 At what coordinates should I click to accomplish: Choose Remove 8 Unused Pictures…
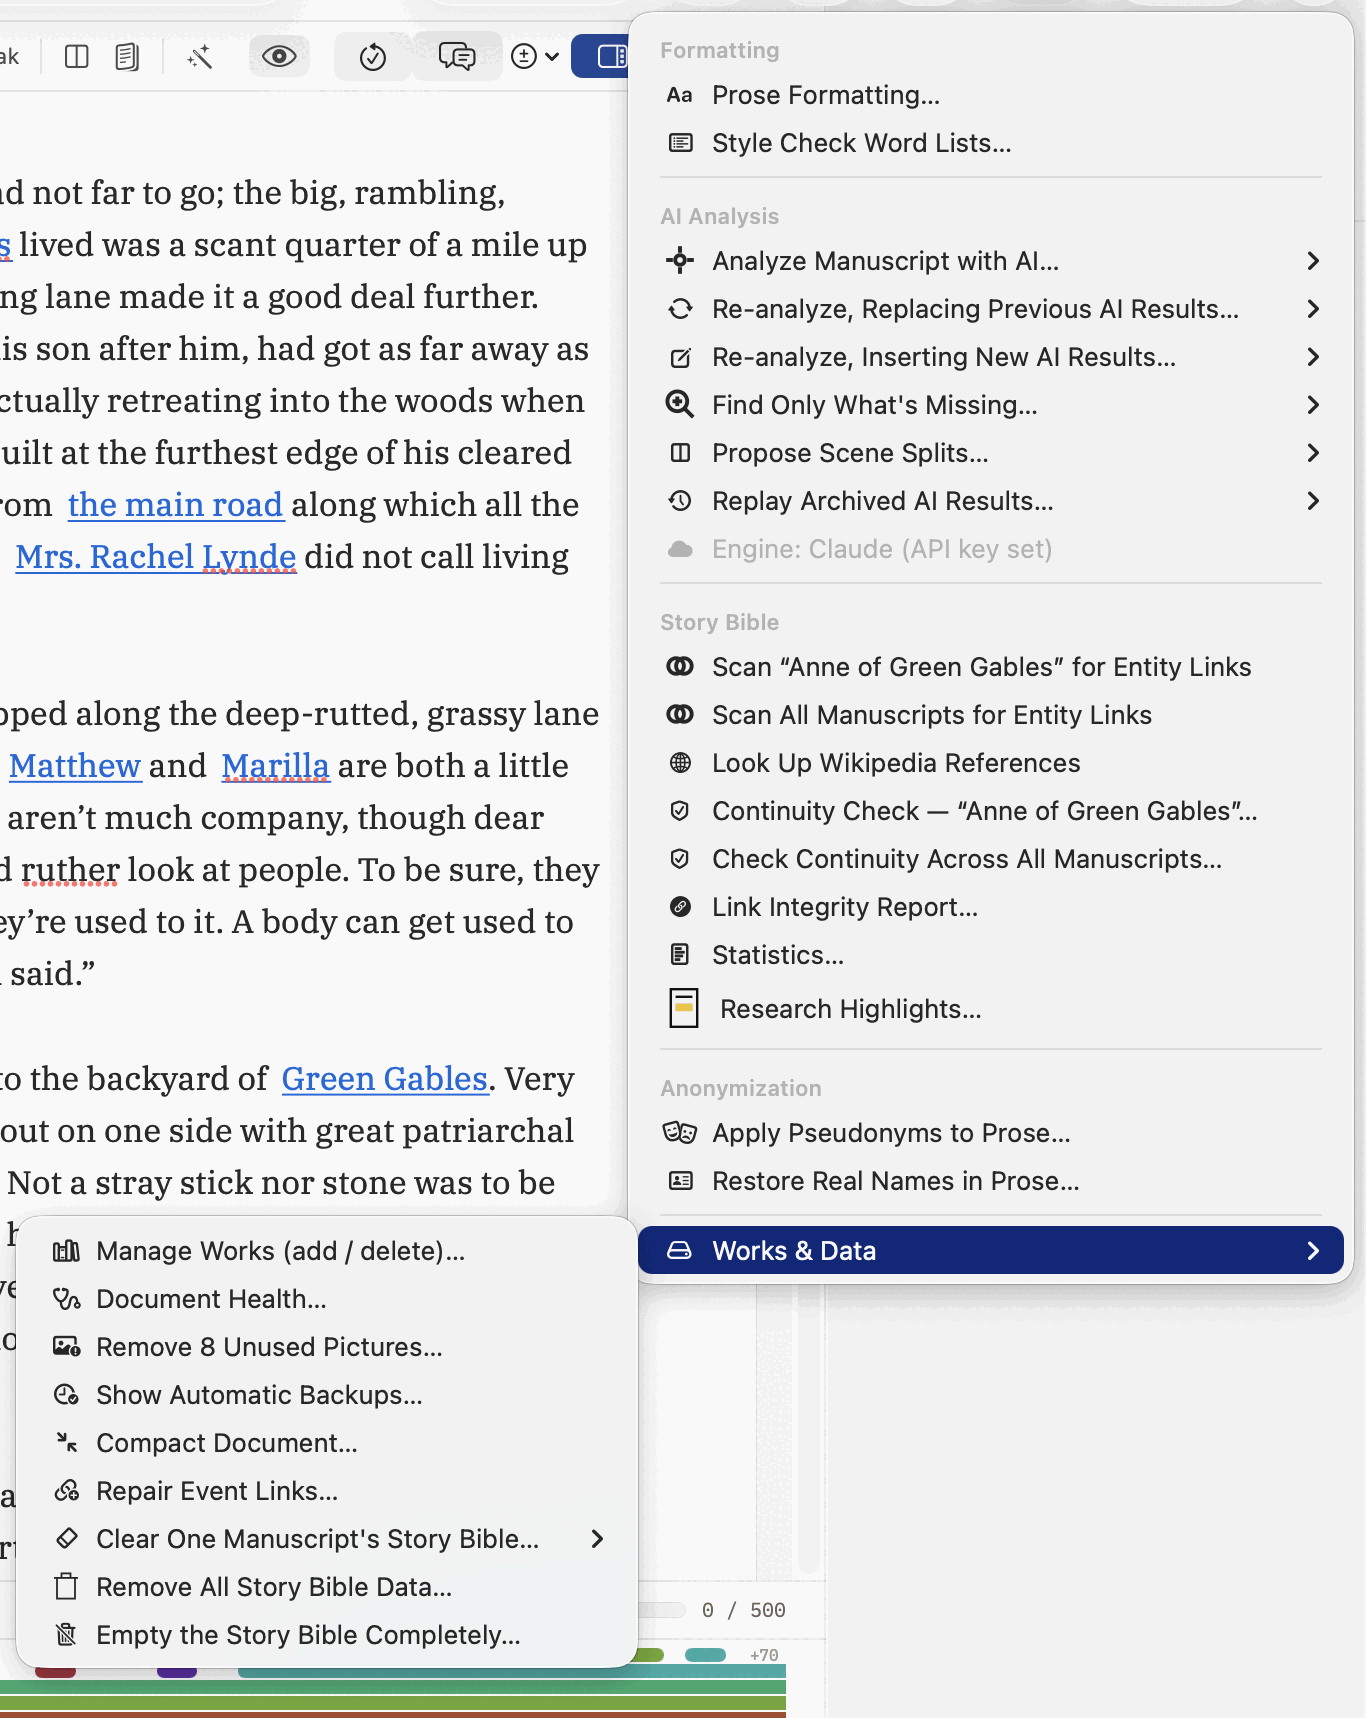coord(327,1347)
